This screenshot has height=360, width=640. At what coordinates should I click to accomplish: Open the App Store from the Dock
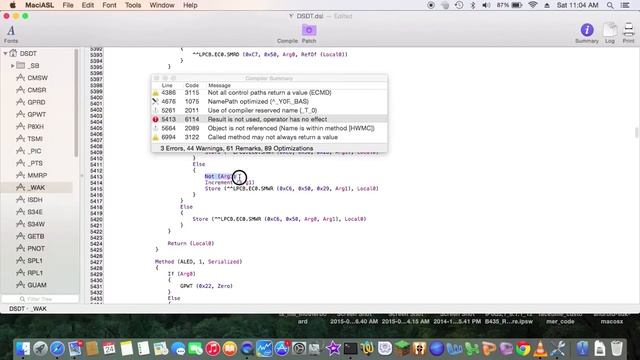(282, 349)
